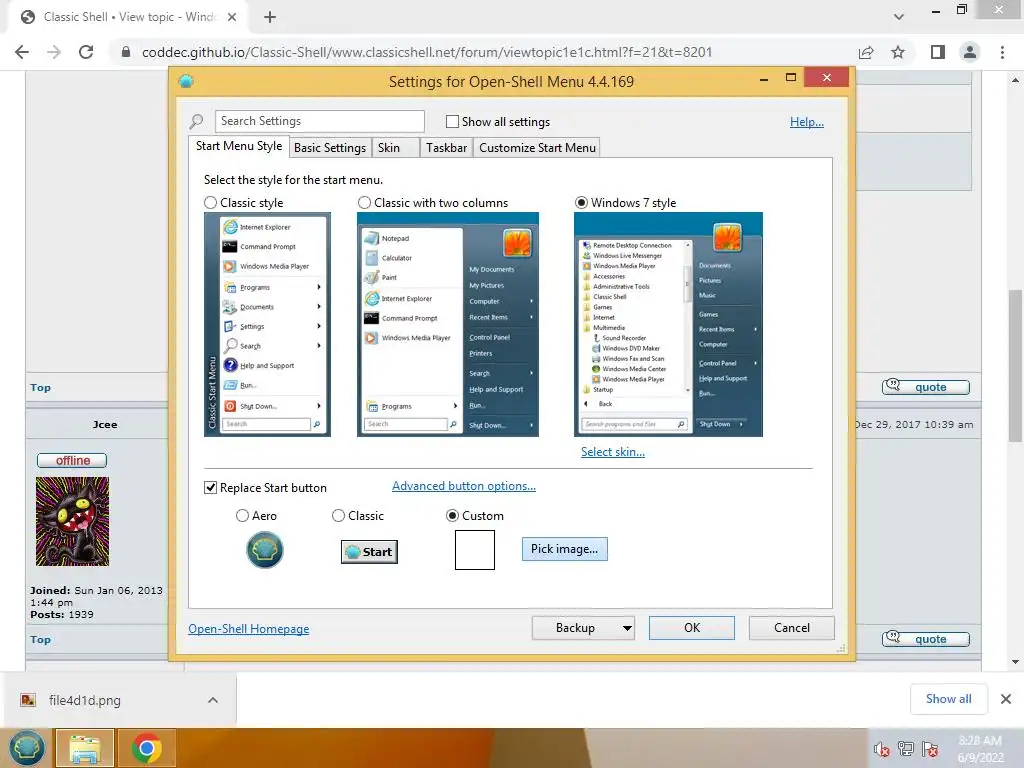1024x768 pixels.
Task: Switch to the Start Menu Style tab
Action: coord(239,146)
